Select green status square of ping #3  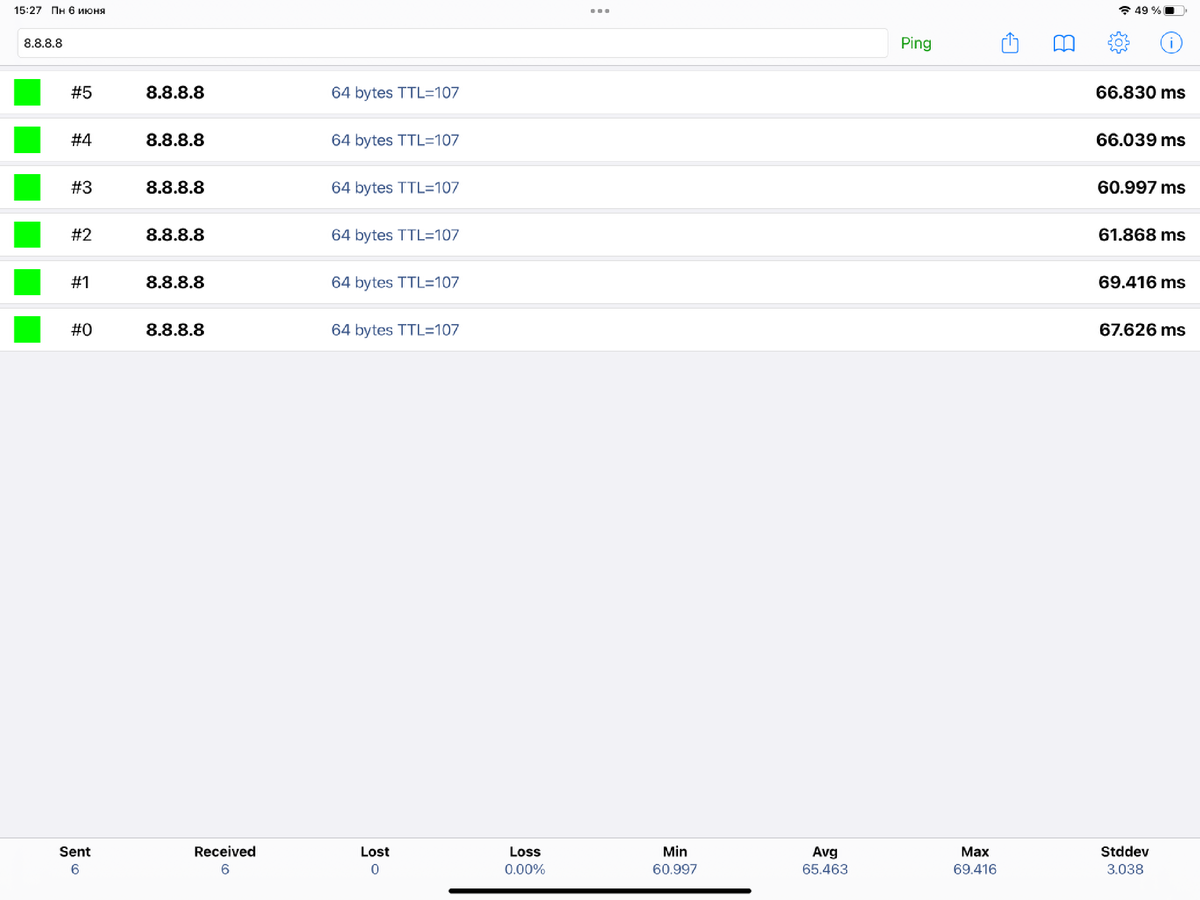tap(27, 187)
